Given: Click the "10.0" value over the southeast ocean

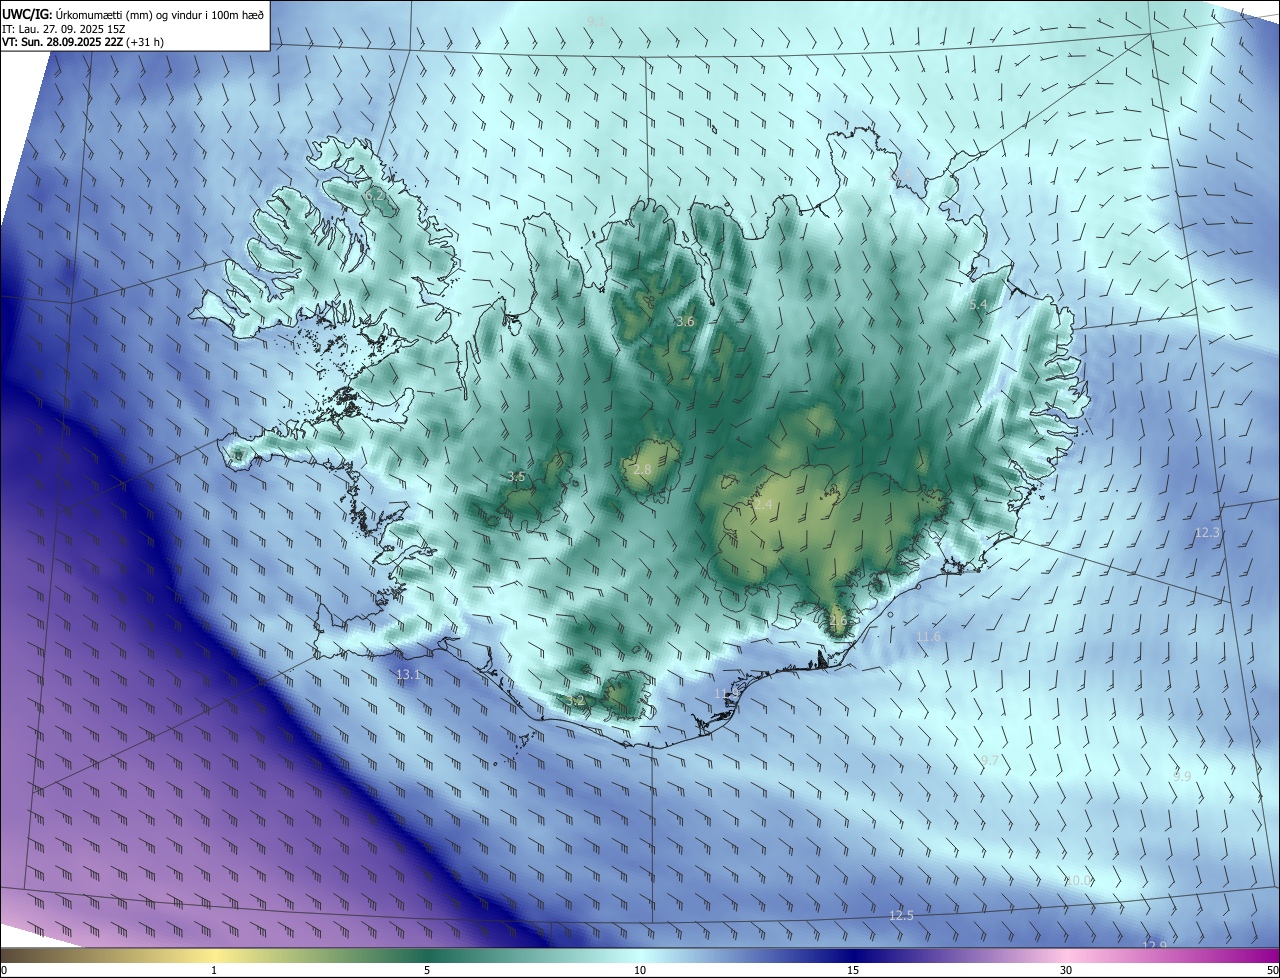Looking at the screenshot, I should 1078,881.
